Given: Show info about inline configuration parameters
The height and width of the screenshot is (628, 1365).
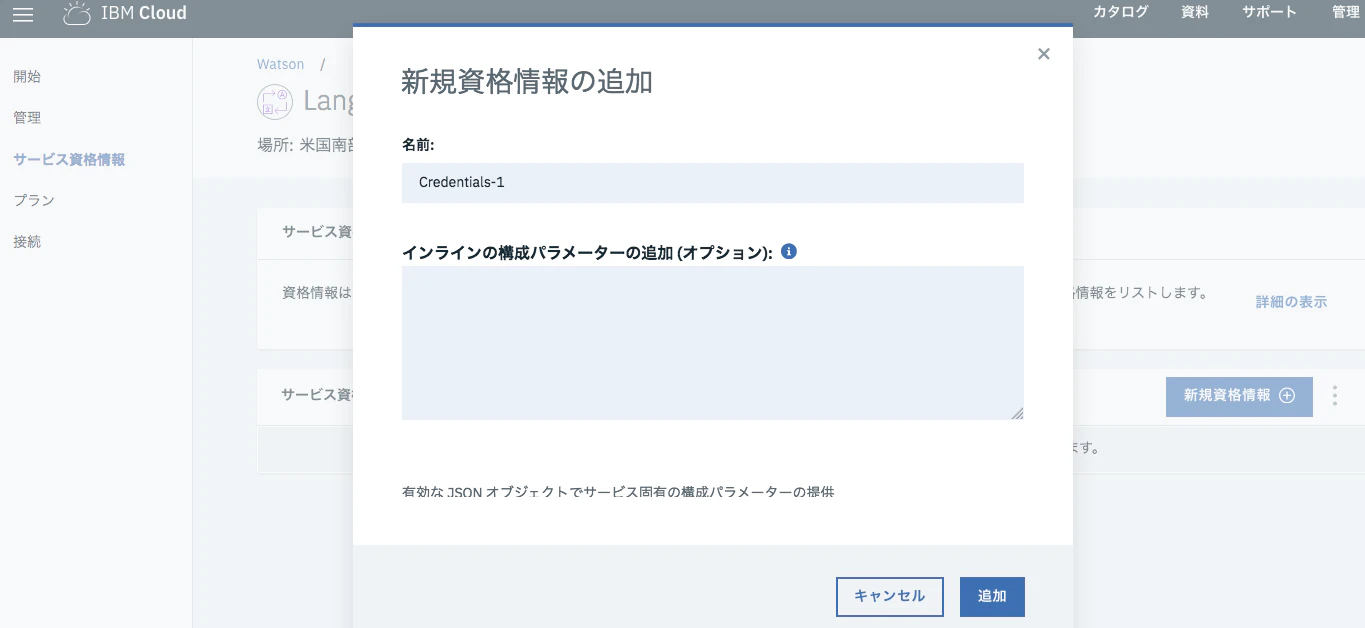Looking at the screenshot, I should pyautogui.click(x=788, y=252).
